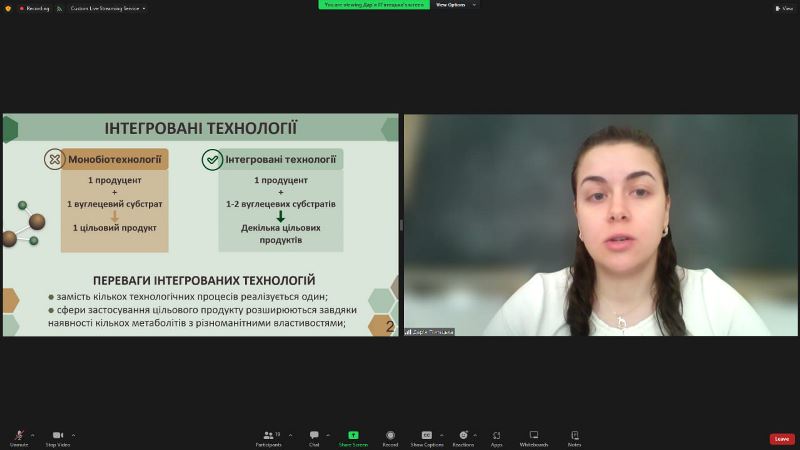Open Notes

pos(574,438)
